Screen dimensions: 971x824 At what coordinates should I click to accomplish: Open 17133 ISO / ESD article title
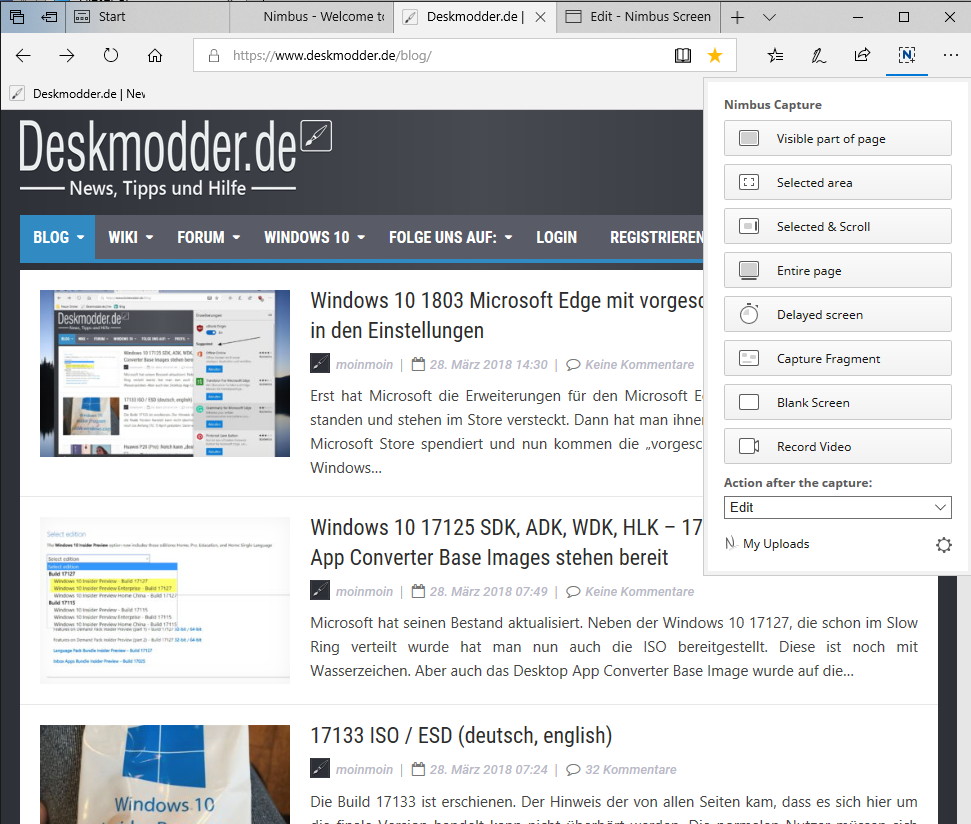(x=461, y=735)
